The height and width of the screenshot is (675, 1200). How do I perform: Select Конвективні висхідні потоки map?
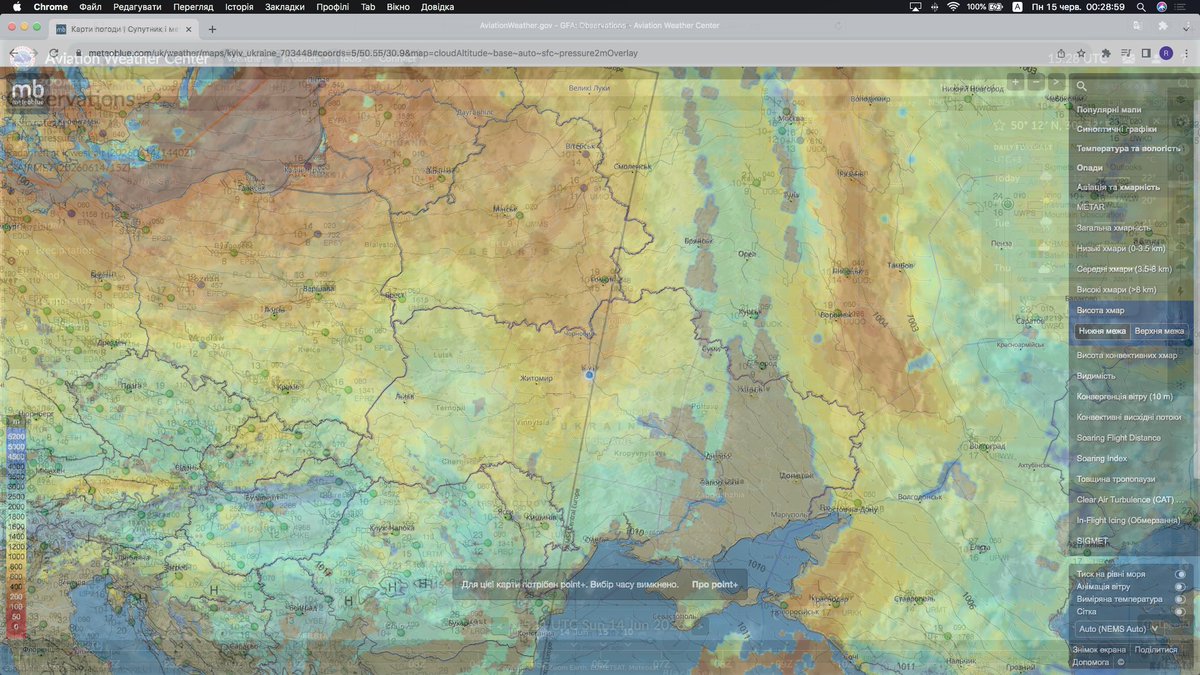click(1129, 417)
